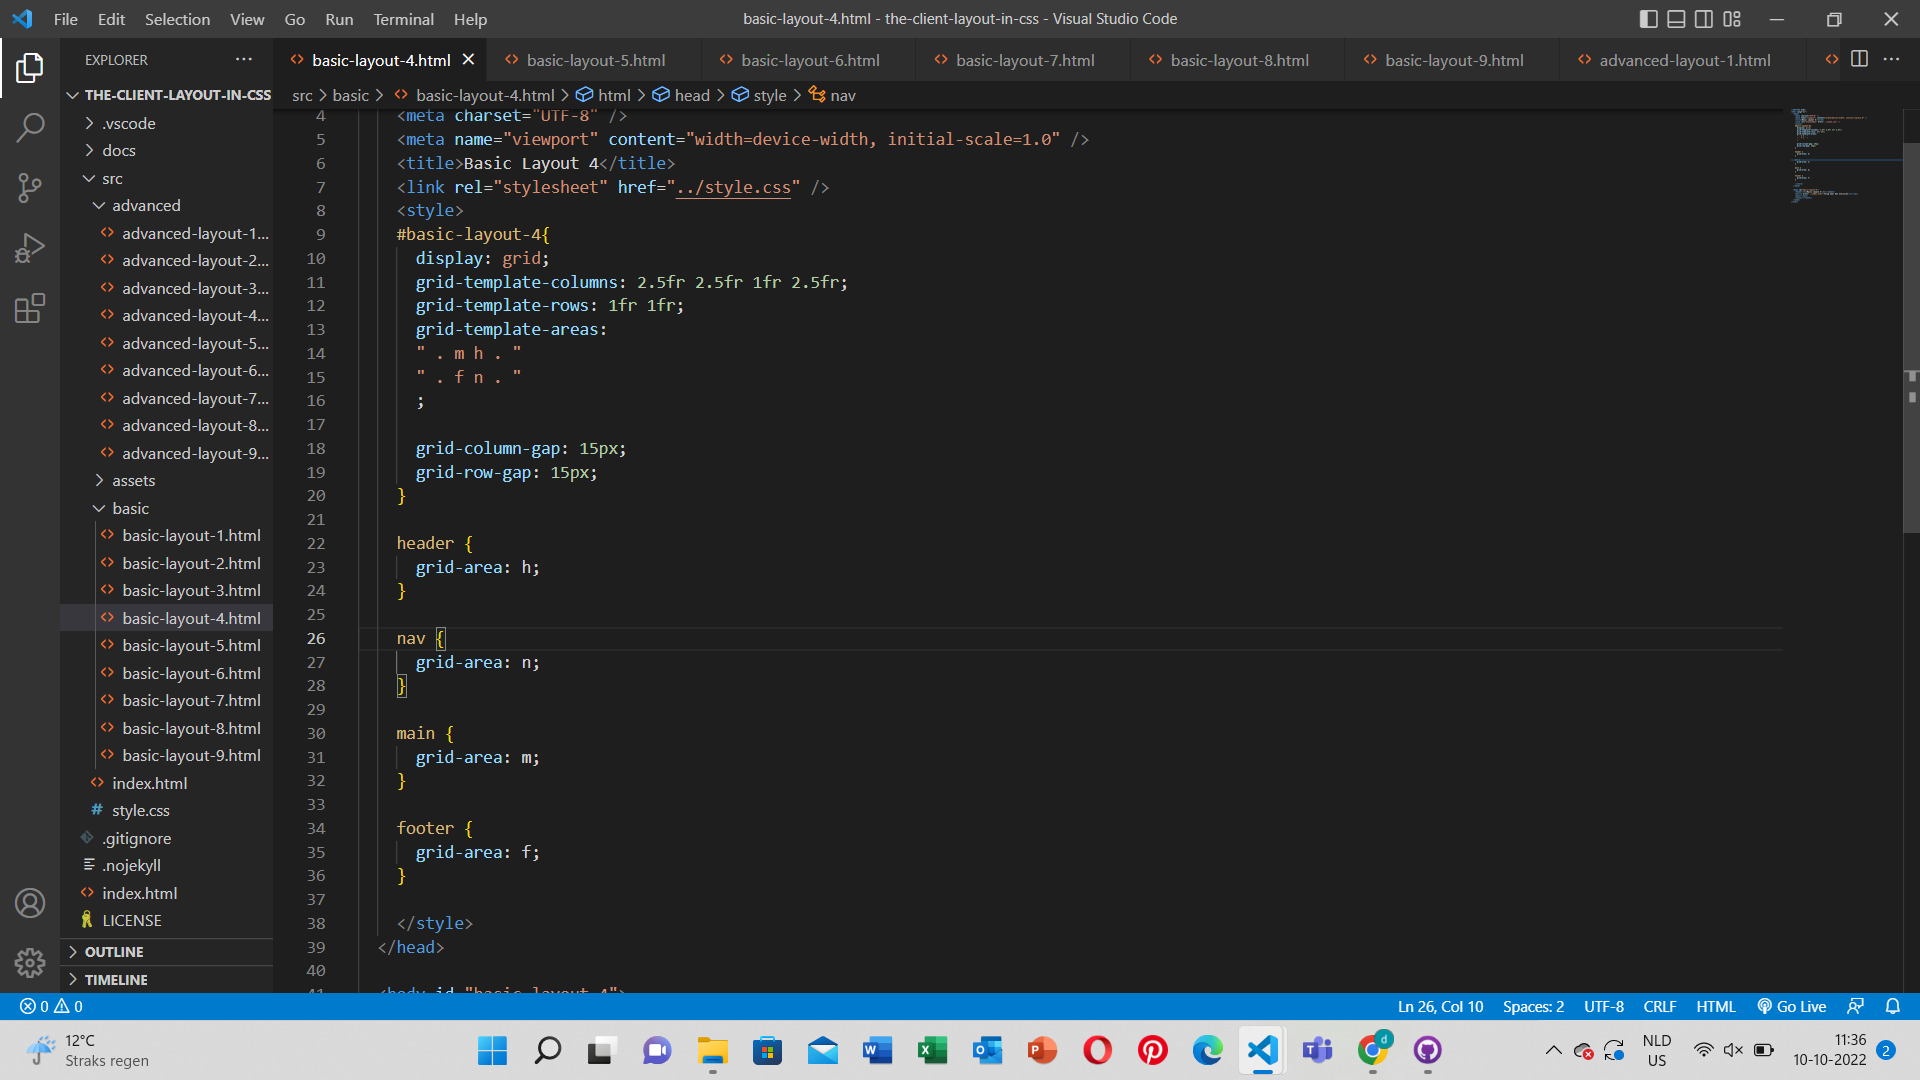Viewport: 1920px width, 1080px height.
Task: Toggle the Panel visibility
Action: (x=1674, y=18)
